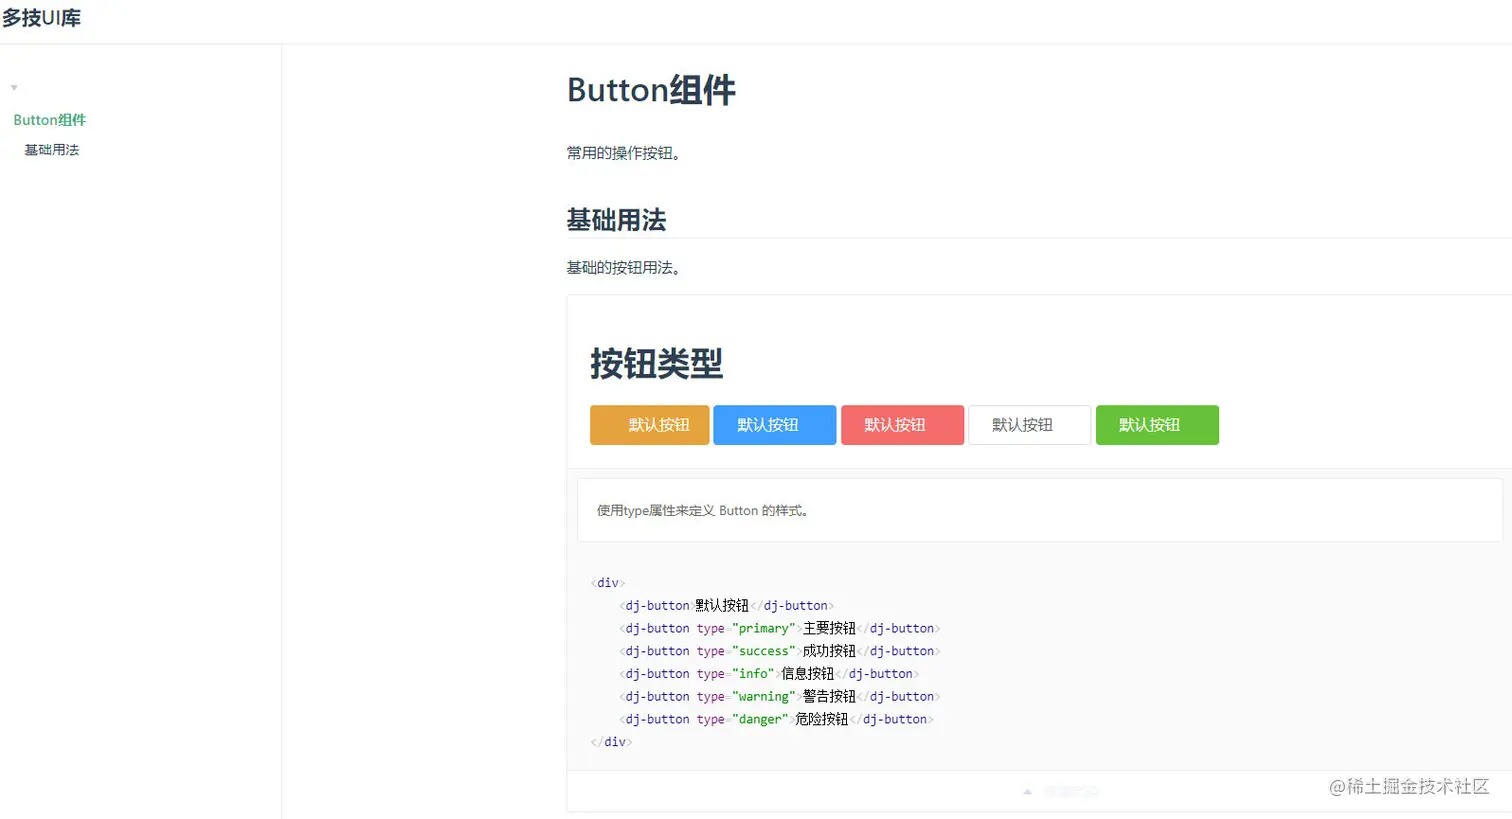This screenshot has height=819, width=1512.
Task: Click the text 基础的按钮用法。
Action: coord(624,268)
